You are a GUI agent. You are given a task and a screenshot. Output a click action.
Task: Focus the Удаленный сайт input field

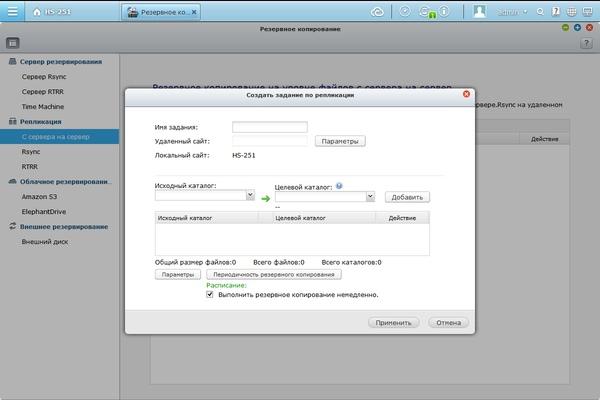pyautogui.click(x=270, y=141)
